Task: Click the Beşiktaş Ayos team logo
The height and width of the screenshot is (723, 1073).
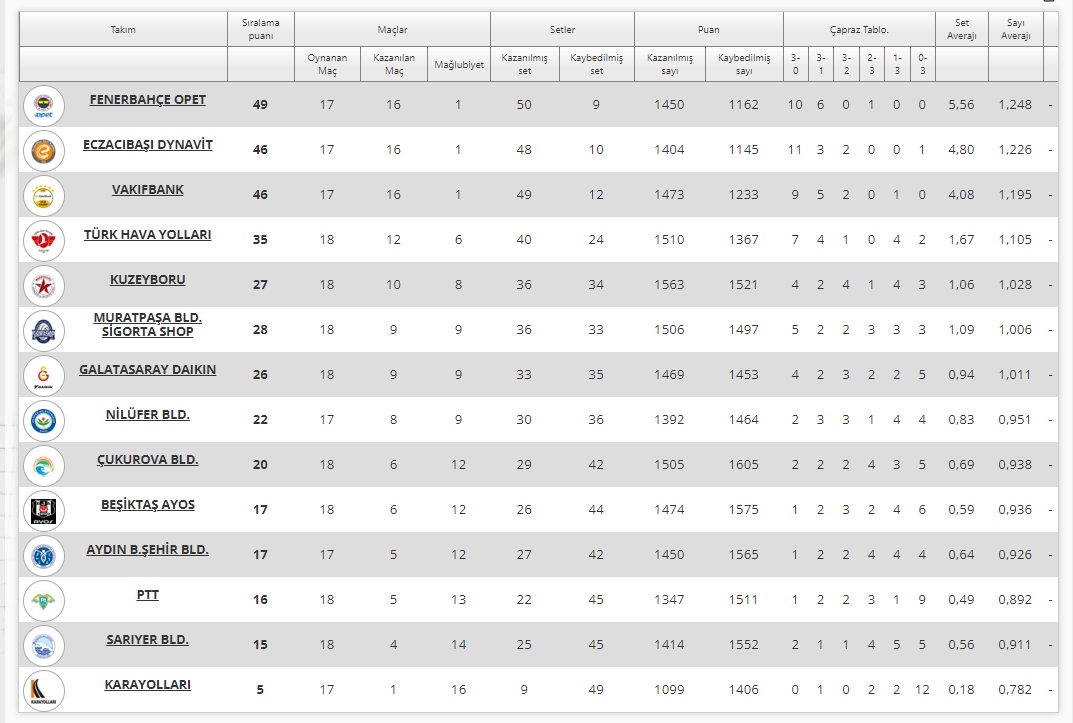Action: pos(44,510)
